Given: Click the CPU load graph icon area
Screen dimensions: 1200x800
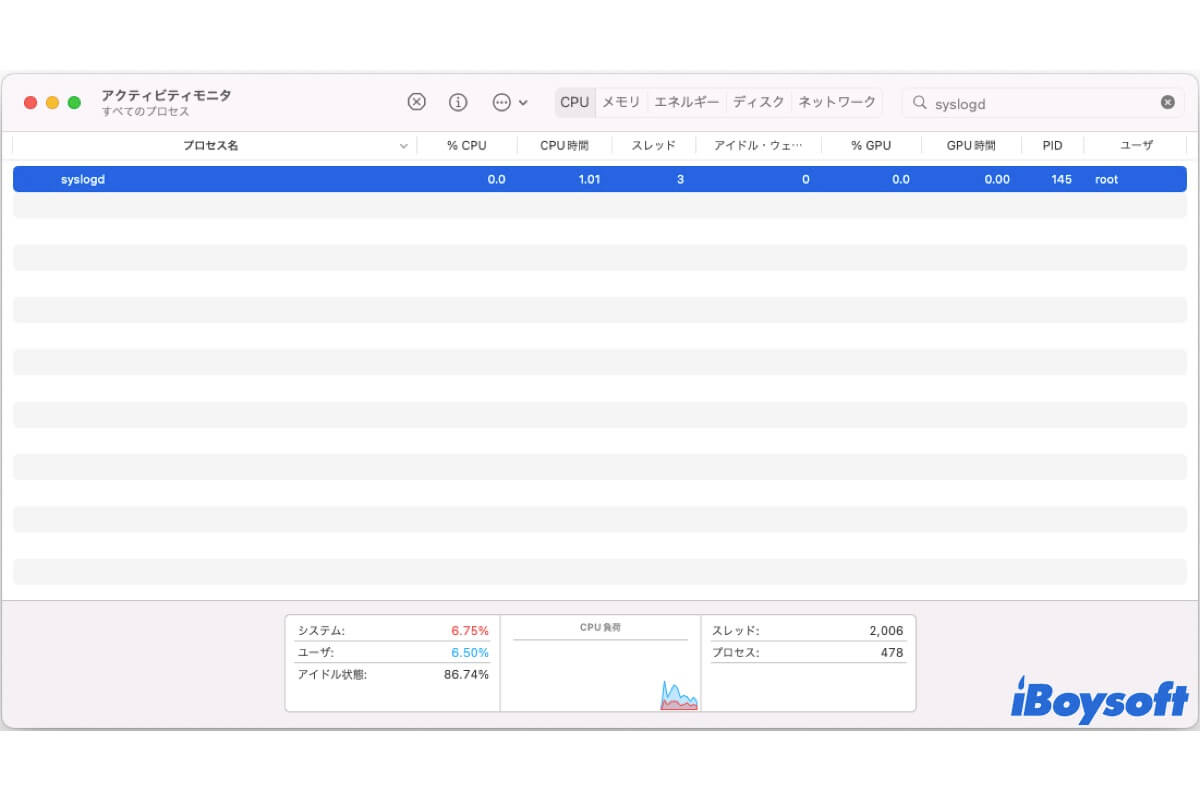Looking at the screenshot, I should [678, 690].
